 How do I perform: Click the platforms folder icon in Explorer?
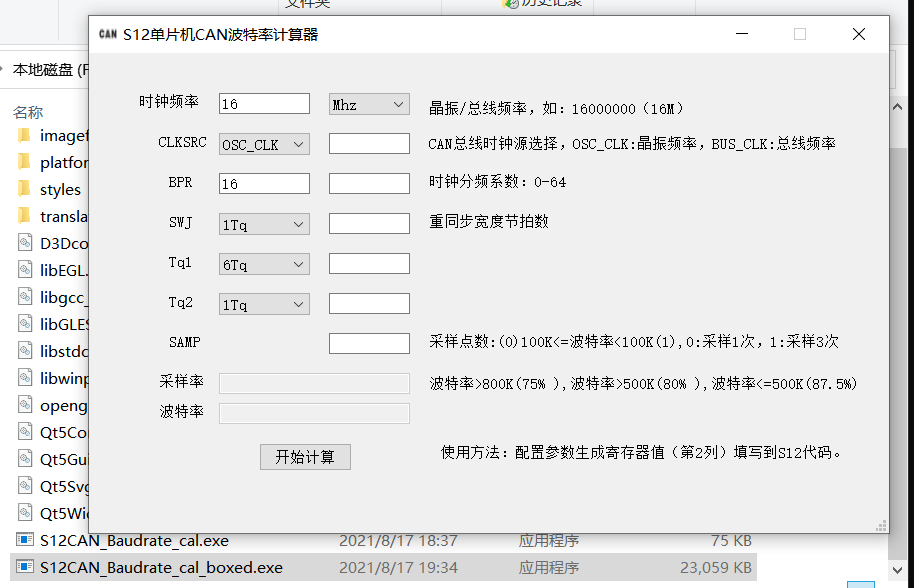click(x=24, y=161)
